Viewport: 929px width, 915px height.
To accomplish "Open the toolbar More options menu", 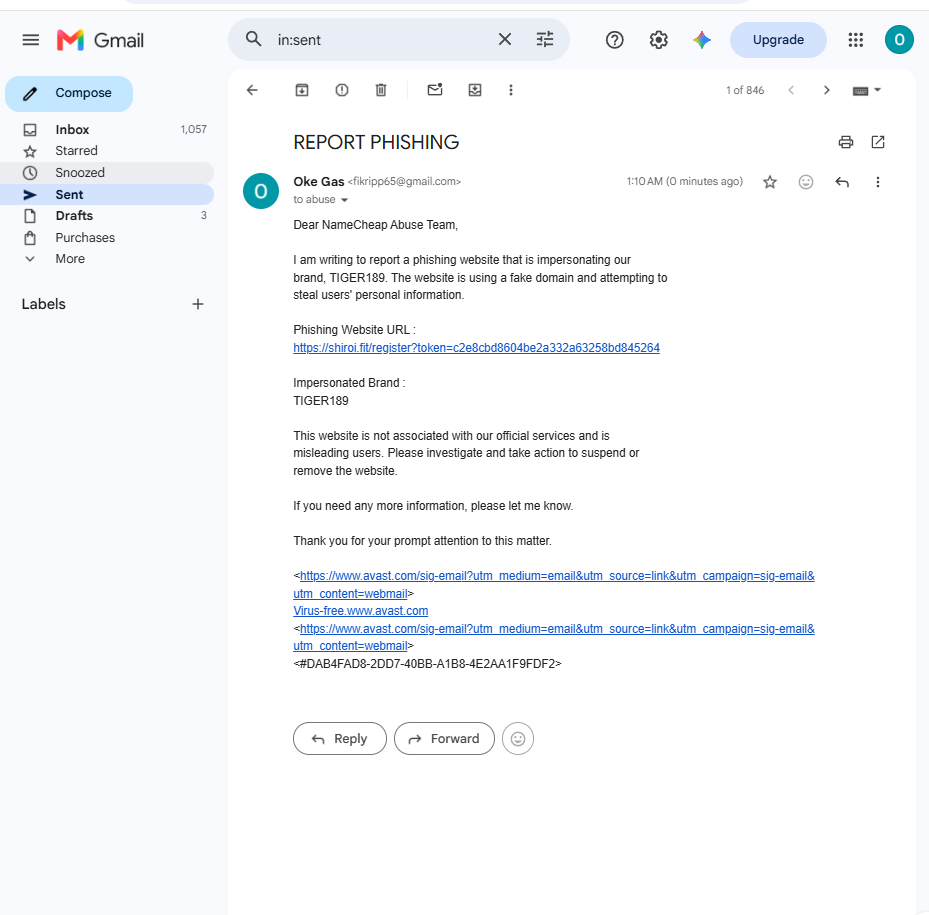I will [x=511, y=90].
